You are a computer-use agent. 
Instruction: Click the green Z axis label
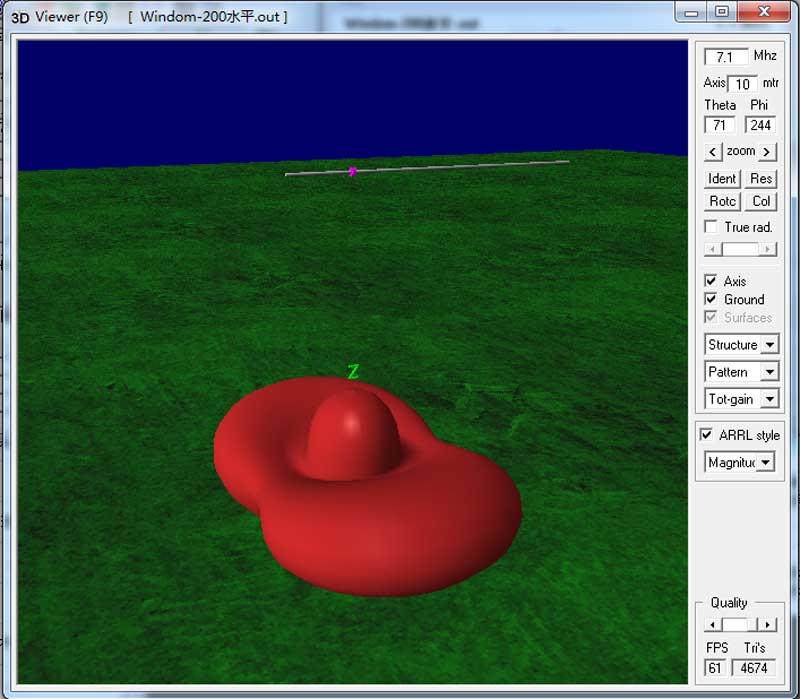(x=353, y=371)
